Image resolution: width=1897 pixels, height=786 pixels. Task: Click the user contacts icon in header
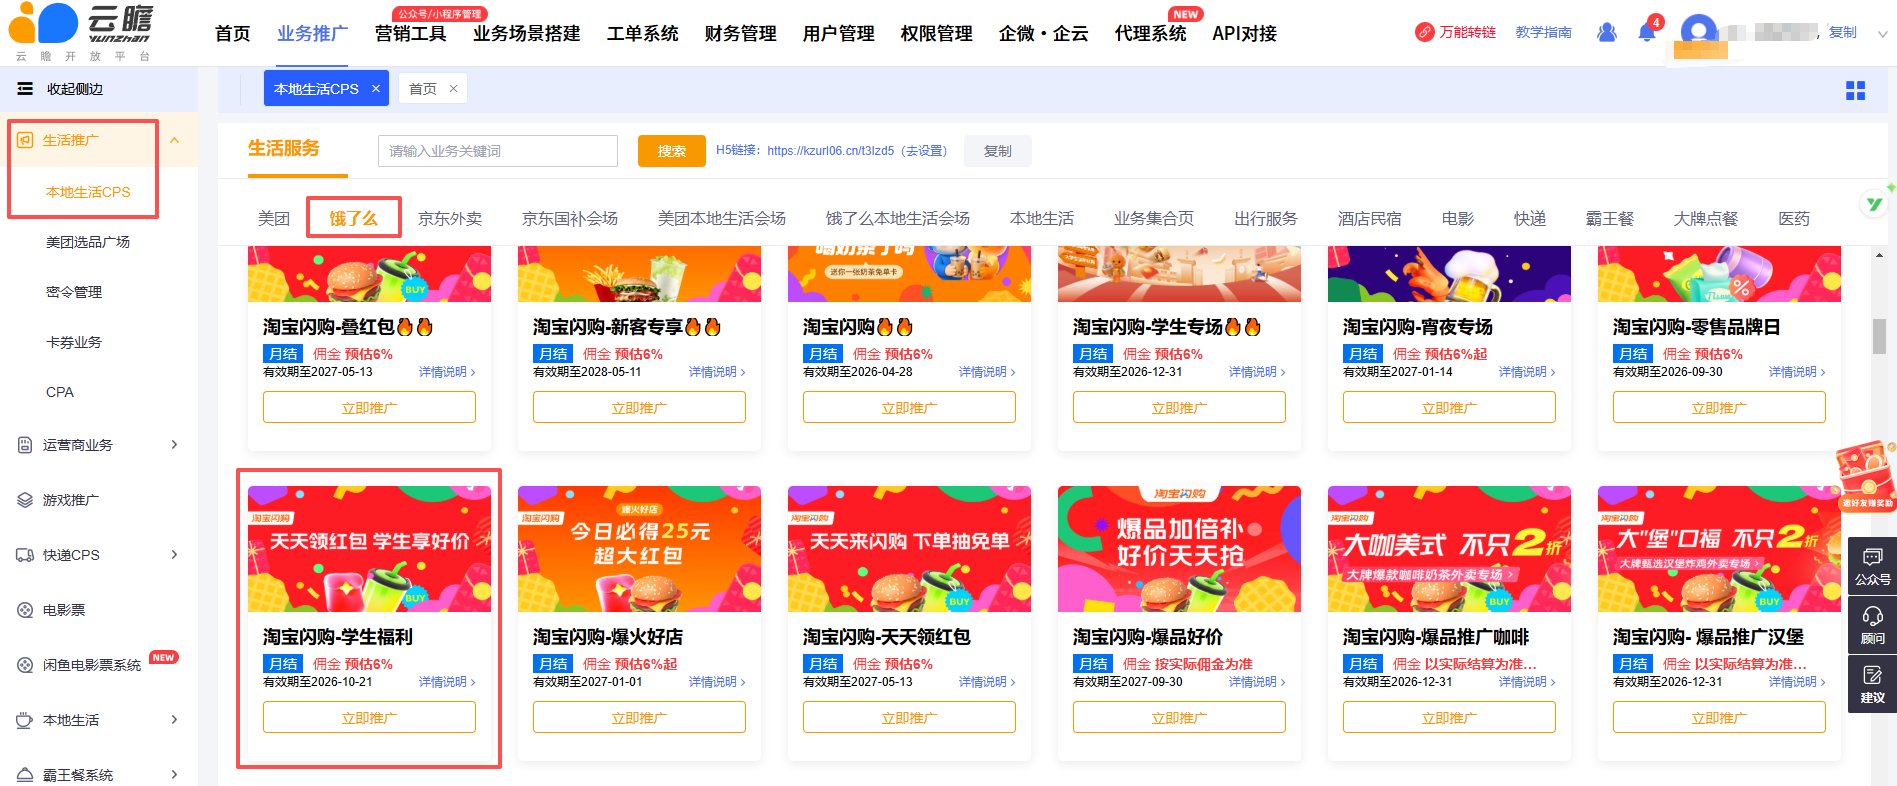click(x=1607, y=33)
